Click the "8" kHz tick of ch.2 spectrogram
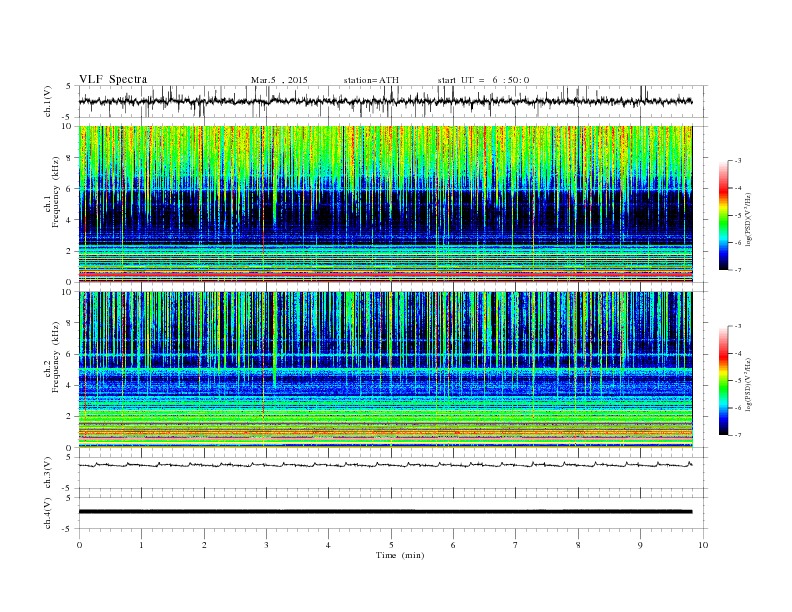The width and height of the screenshot is (792, 612). pyautogui.click(x=69, y=323)
